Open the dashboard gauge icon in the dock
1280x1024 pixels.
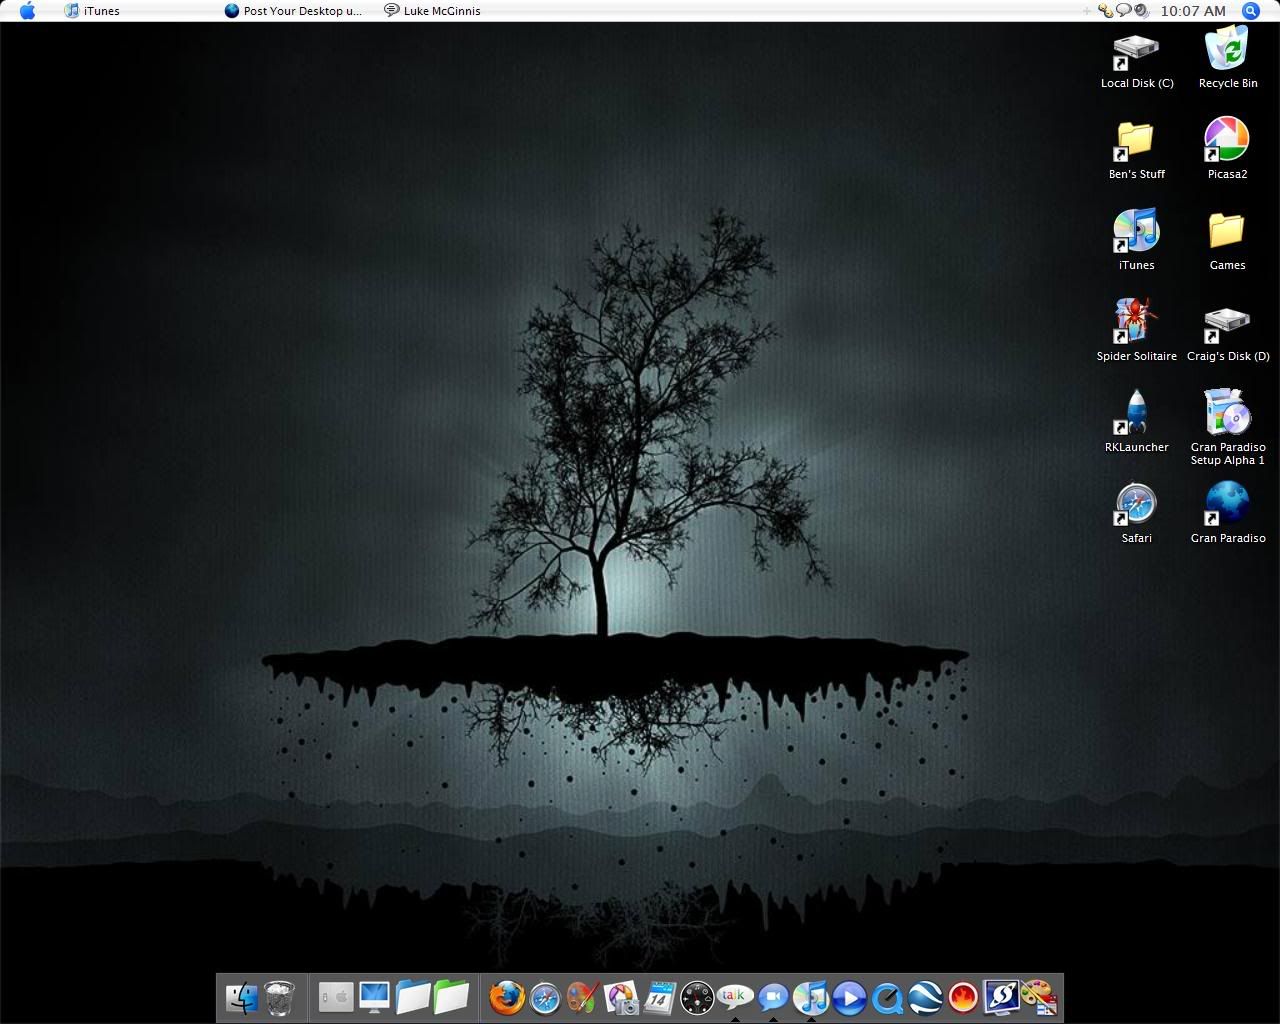697,997
